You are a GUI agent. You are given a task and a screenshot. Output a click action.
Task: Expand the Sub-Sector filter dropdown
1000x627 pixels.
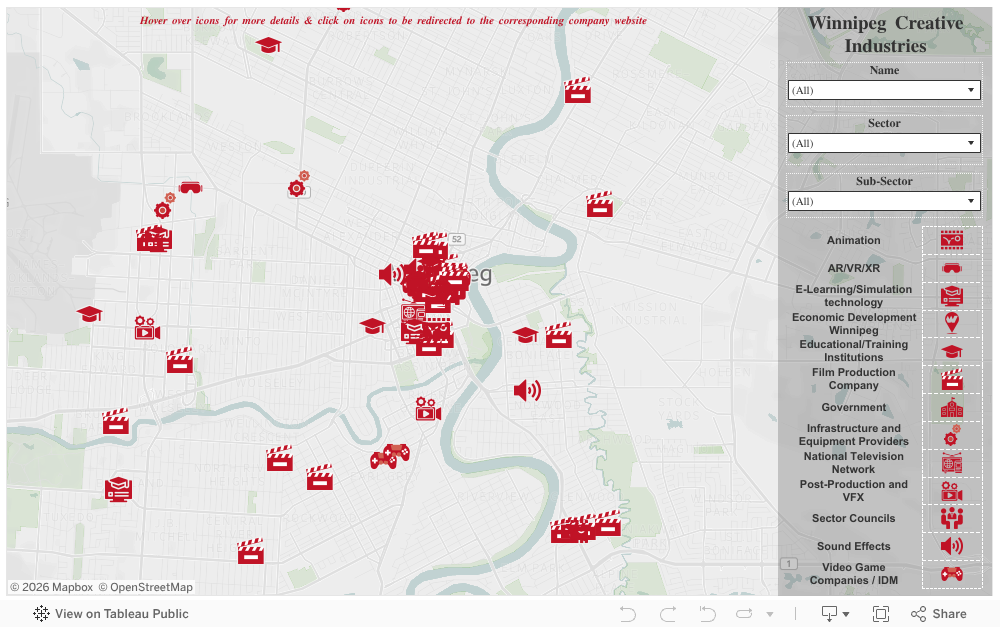884,202
